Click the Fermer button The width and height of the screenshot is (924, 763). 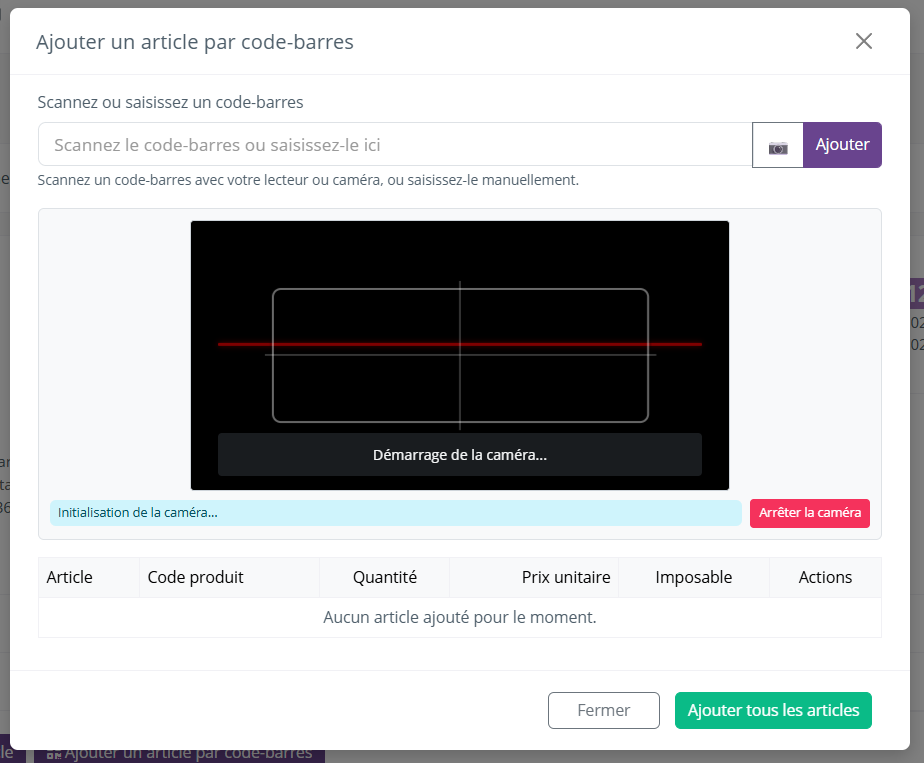click(x=603, y=710)
